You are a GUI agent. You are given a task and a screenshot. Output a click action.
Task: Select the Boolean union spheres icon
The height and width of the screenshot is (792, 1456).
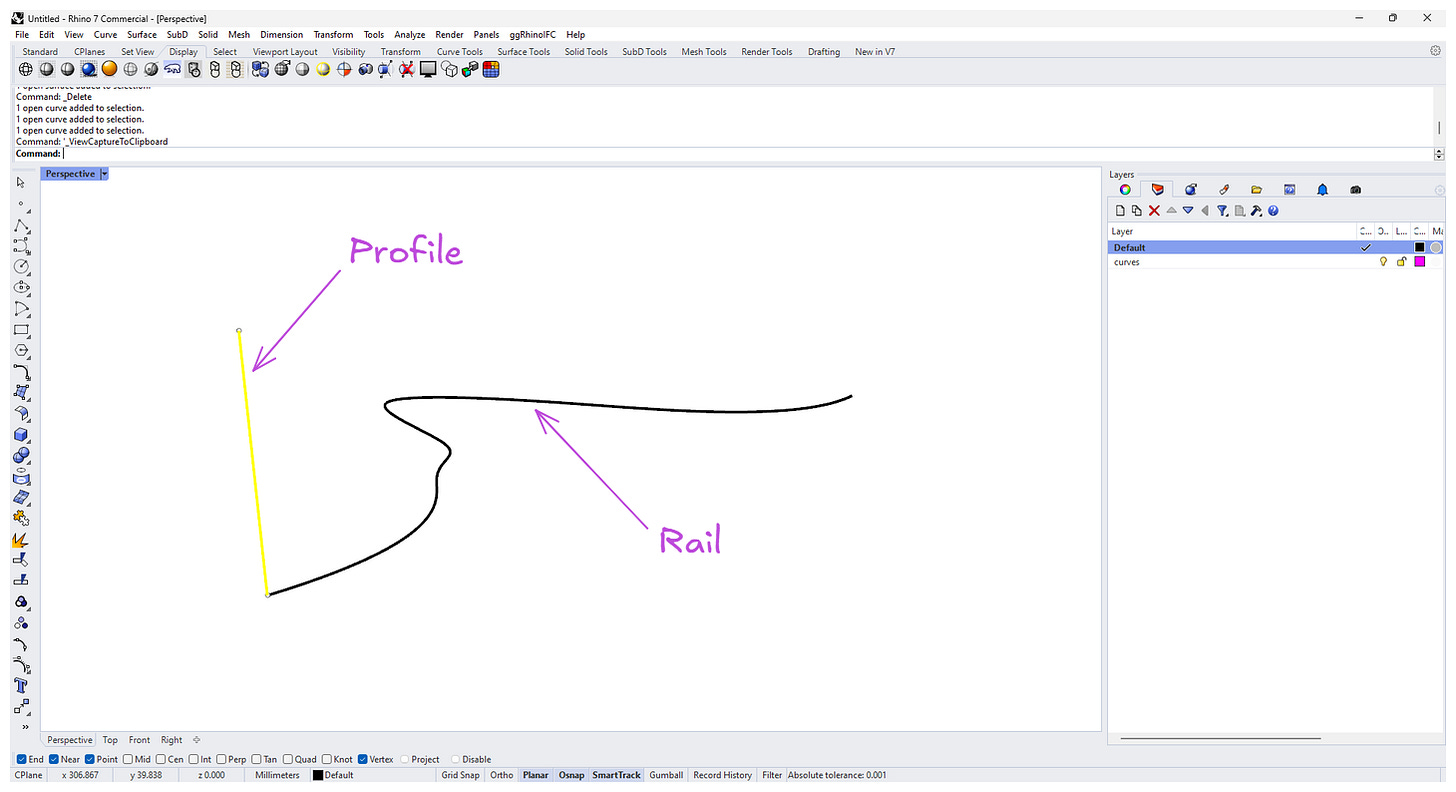21,456
